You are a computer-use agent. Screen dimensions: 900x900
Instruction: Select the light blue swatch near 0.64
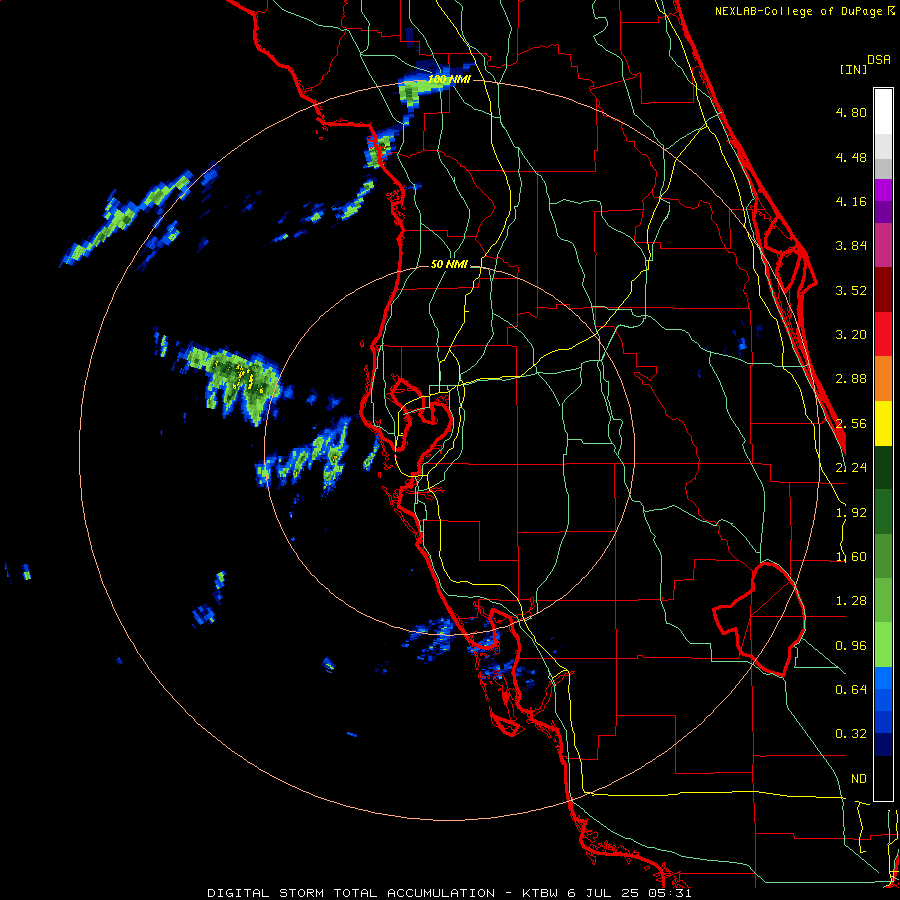tap(883, 678)
